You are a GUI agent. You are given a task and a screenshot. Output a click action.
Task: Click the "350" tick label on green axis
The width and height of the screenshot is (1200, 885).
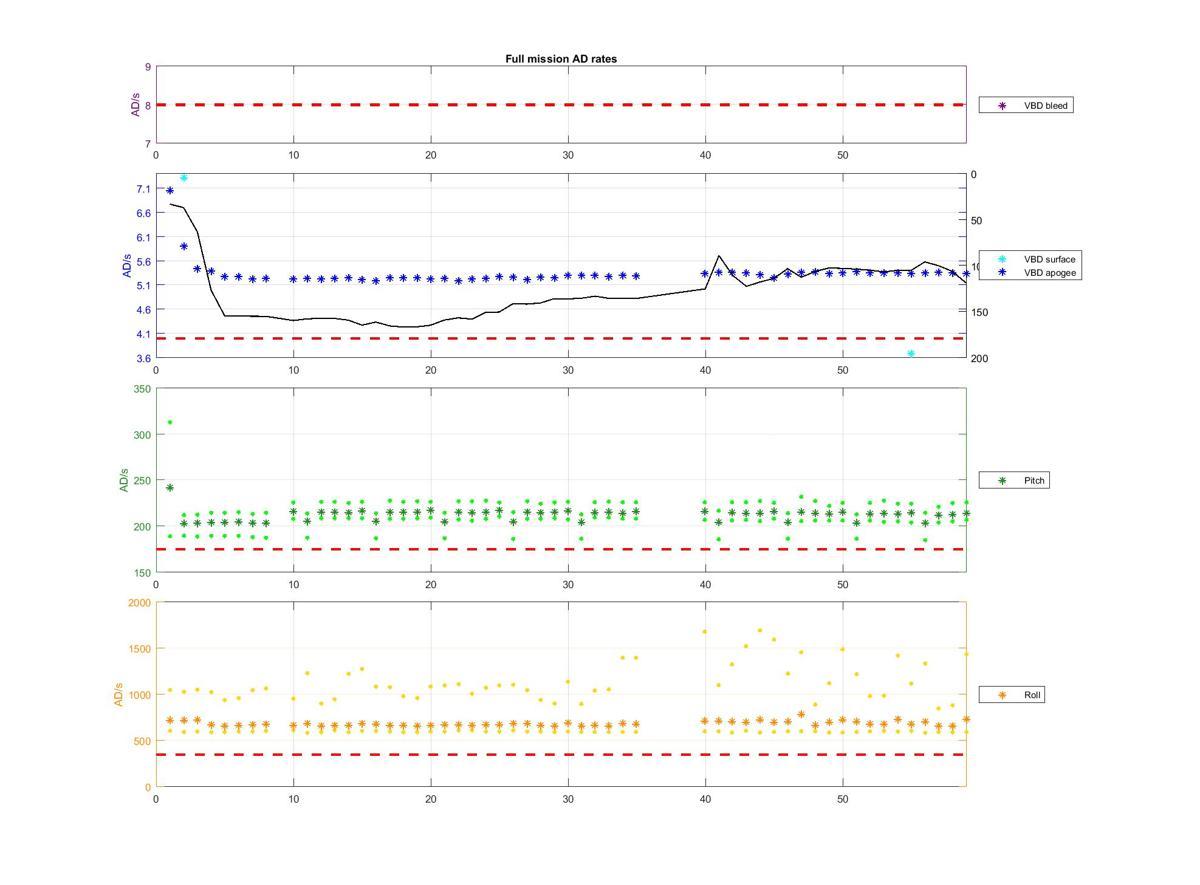[142, 389]
